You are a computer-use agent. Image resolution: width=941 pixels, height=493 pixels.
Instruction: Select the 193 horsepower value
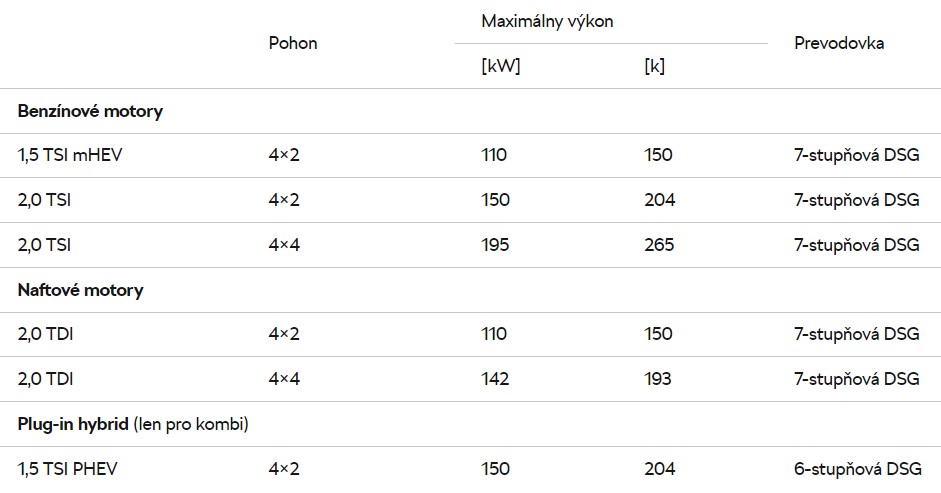click(x=658, y=379)
